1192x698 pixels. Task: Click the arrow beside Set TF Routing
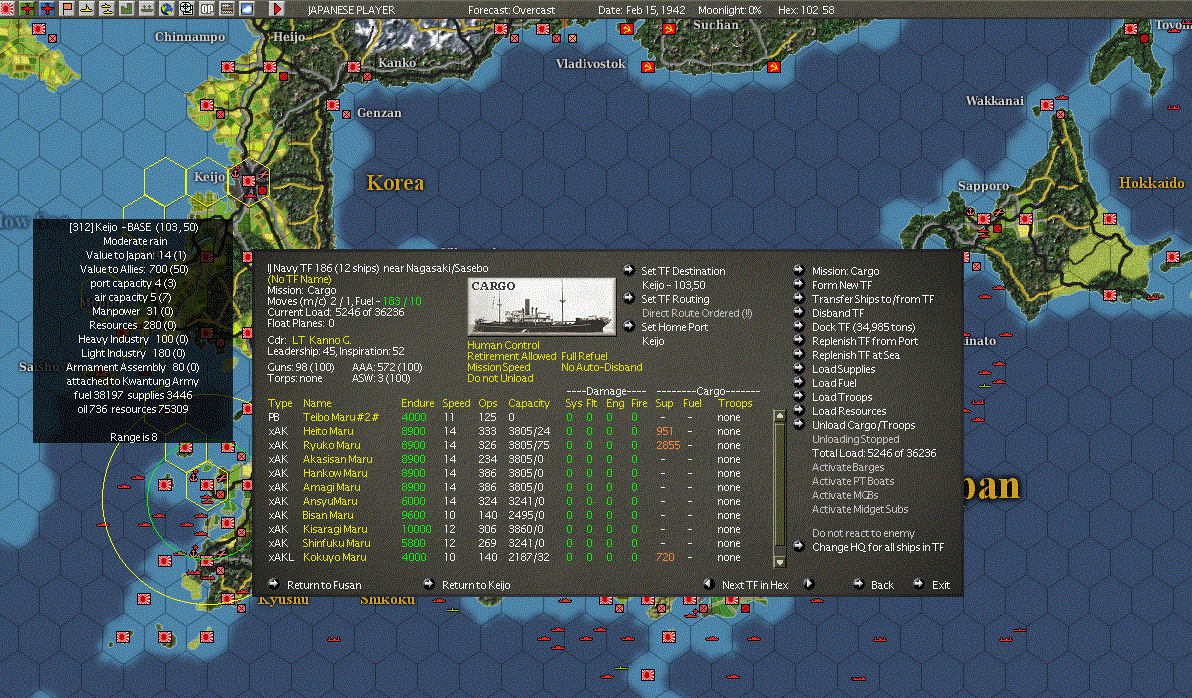click(629, 298)
